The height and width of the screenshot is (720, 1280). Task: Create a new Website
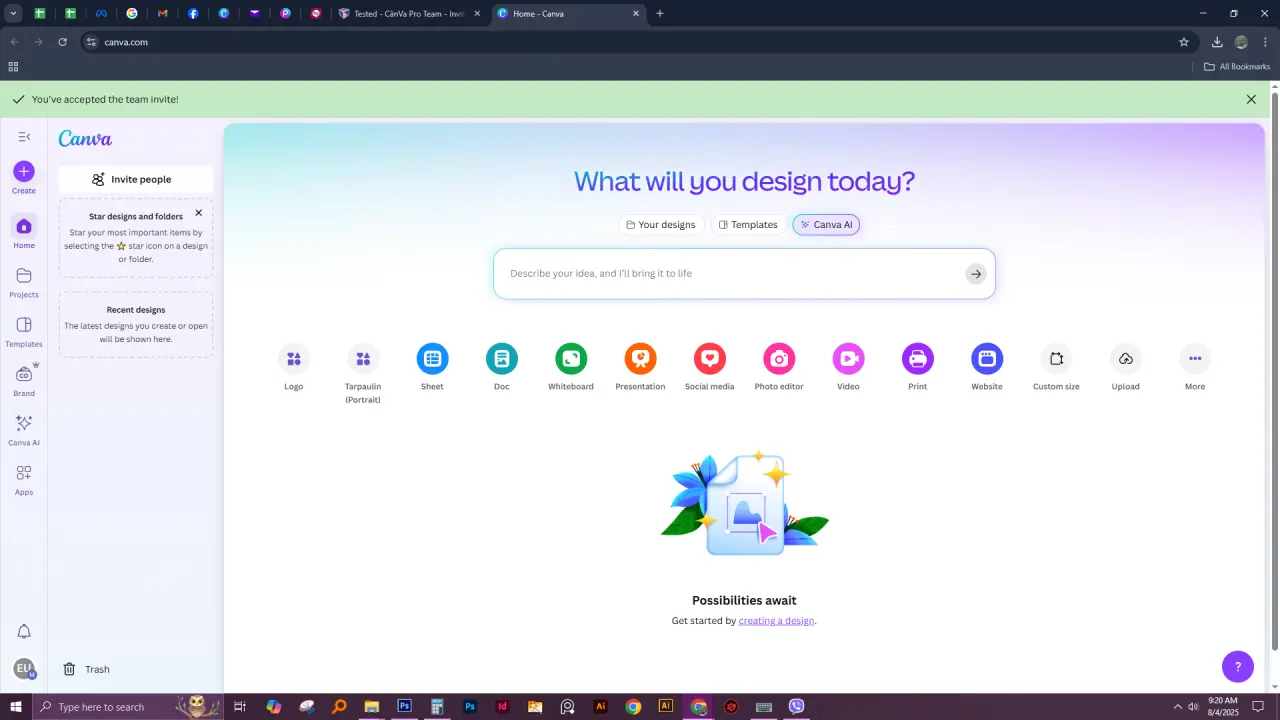[987, 367]
